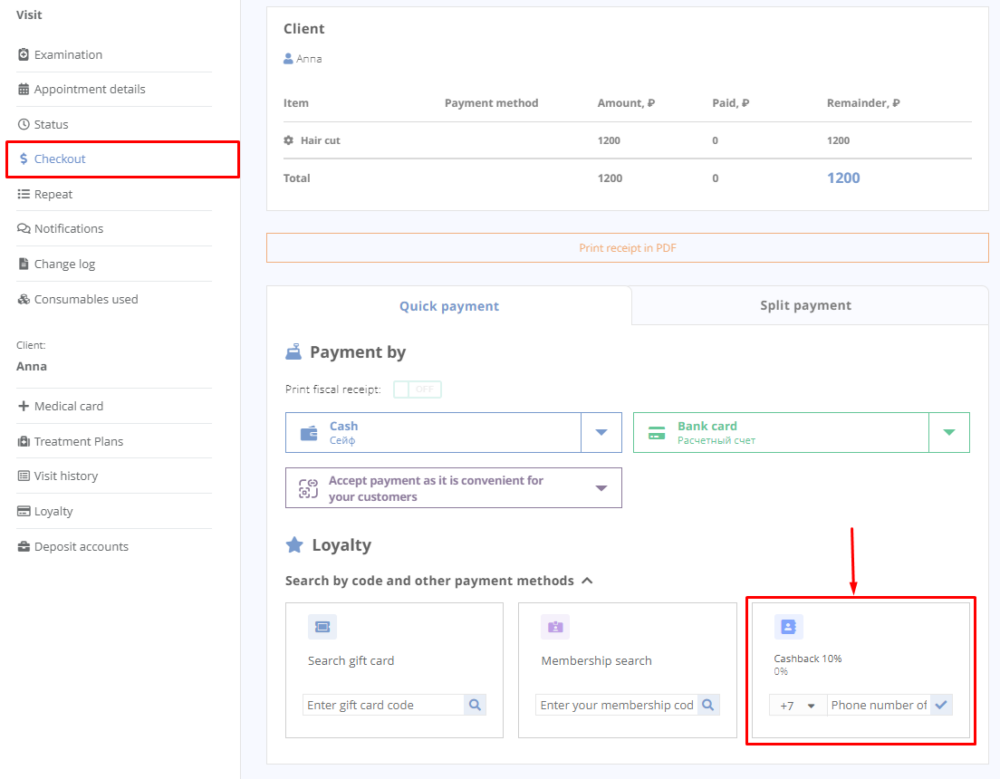
Task: Click the wallet icon on Cash payment
Action: 309,433
